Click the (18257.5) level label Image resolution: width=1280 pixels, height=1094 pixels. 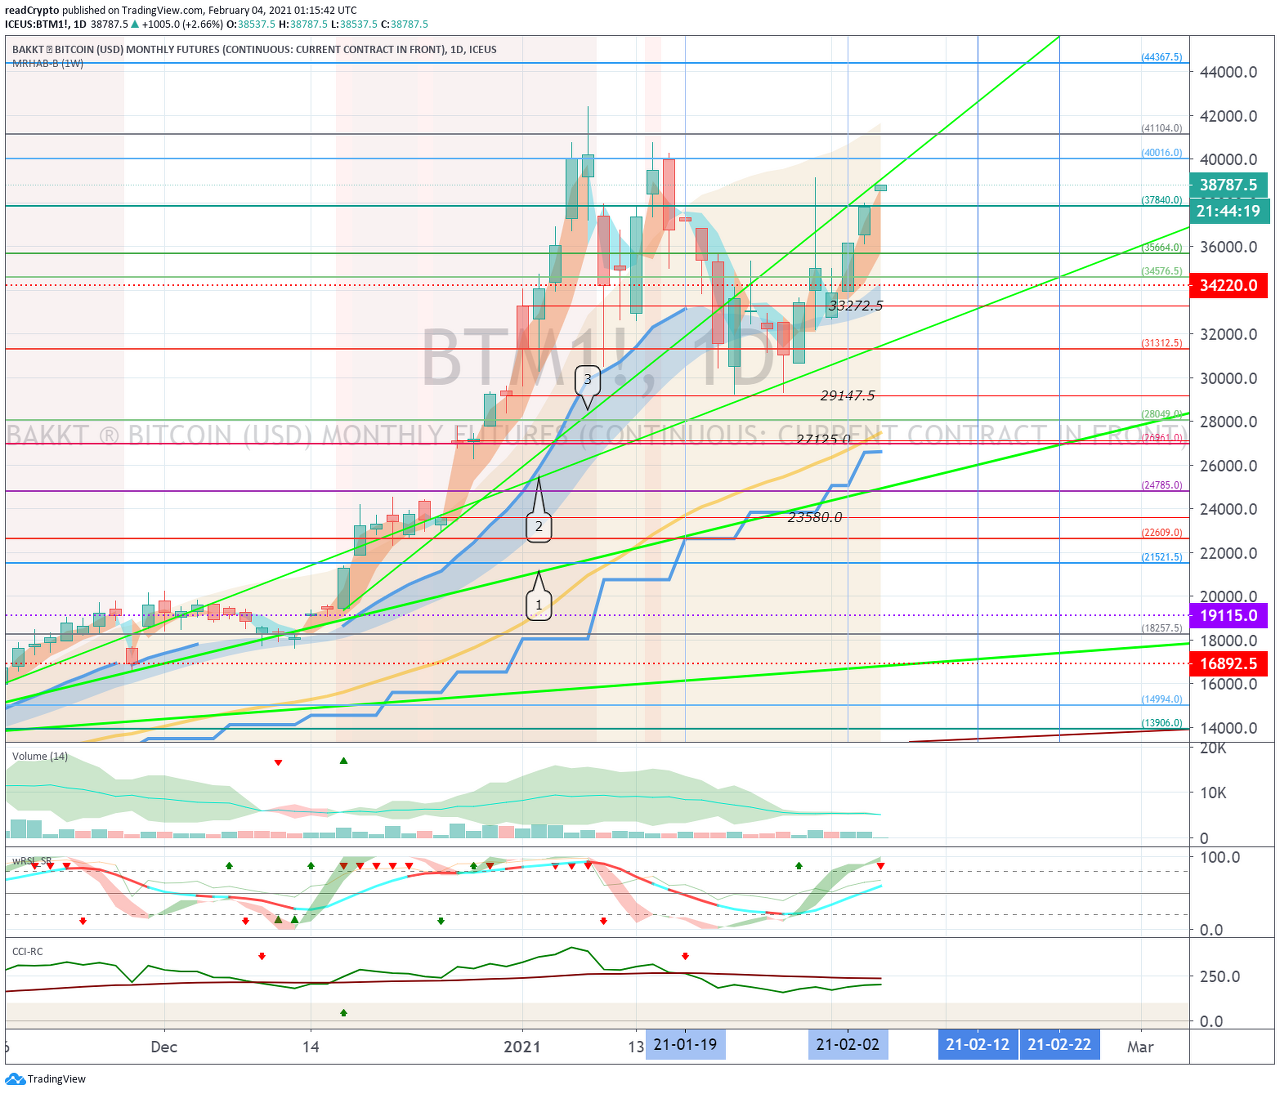(1161, 628)
